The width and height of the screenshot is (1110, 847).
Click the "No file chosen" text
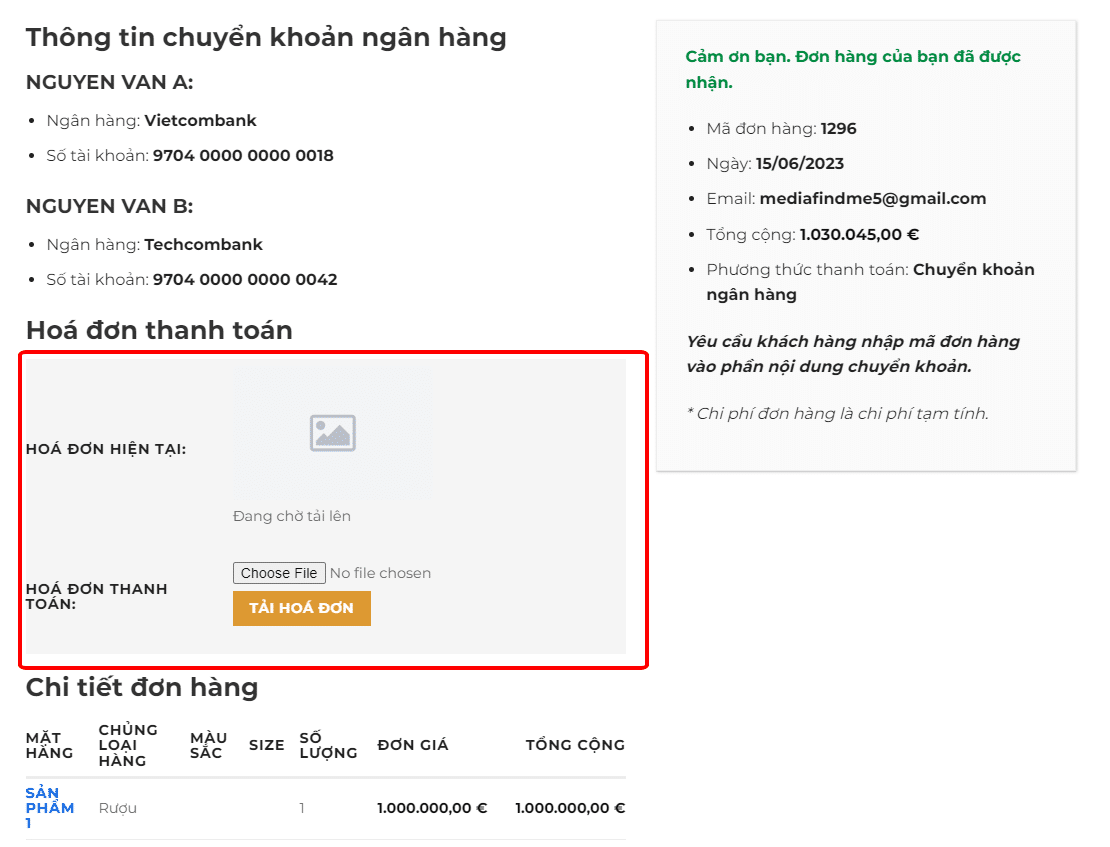(x=380, y=573)
